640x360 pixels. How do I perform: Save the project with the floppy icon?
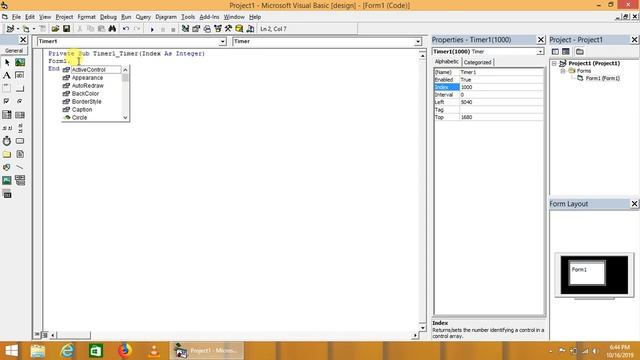[x=66, y=29]
